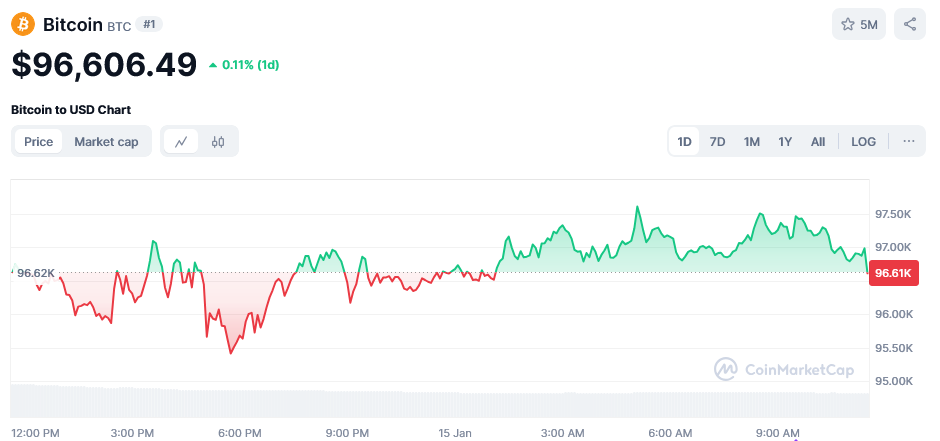The width and height of the screenshot is (940, 441).
Task: Choose the 1Y time range
Action: [x=785, y=142]
